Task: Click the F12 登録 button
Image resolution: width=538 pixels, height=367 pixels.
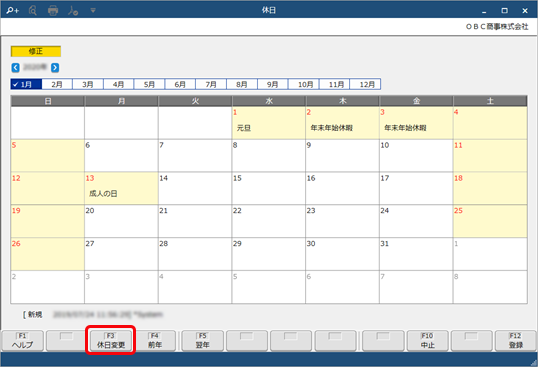Action: tap(515, 341)
